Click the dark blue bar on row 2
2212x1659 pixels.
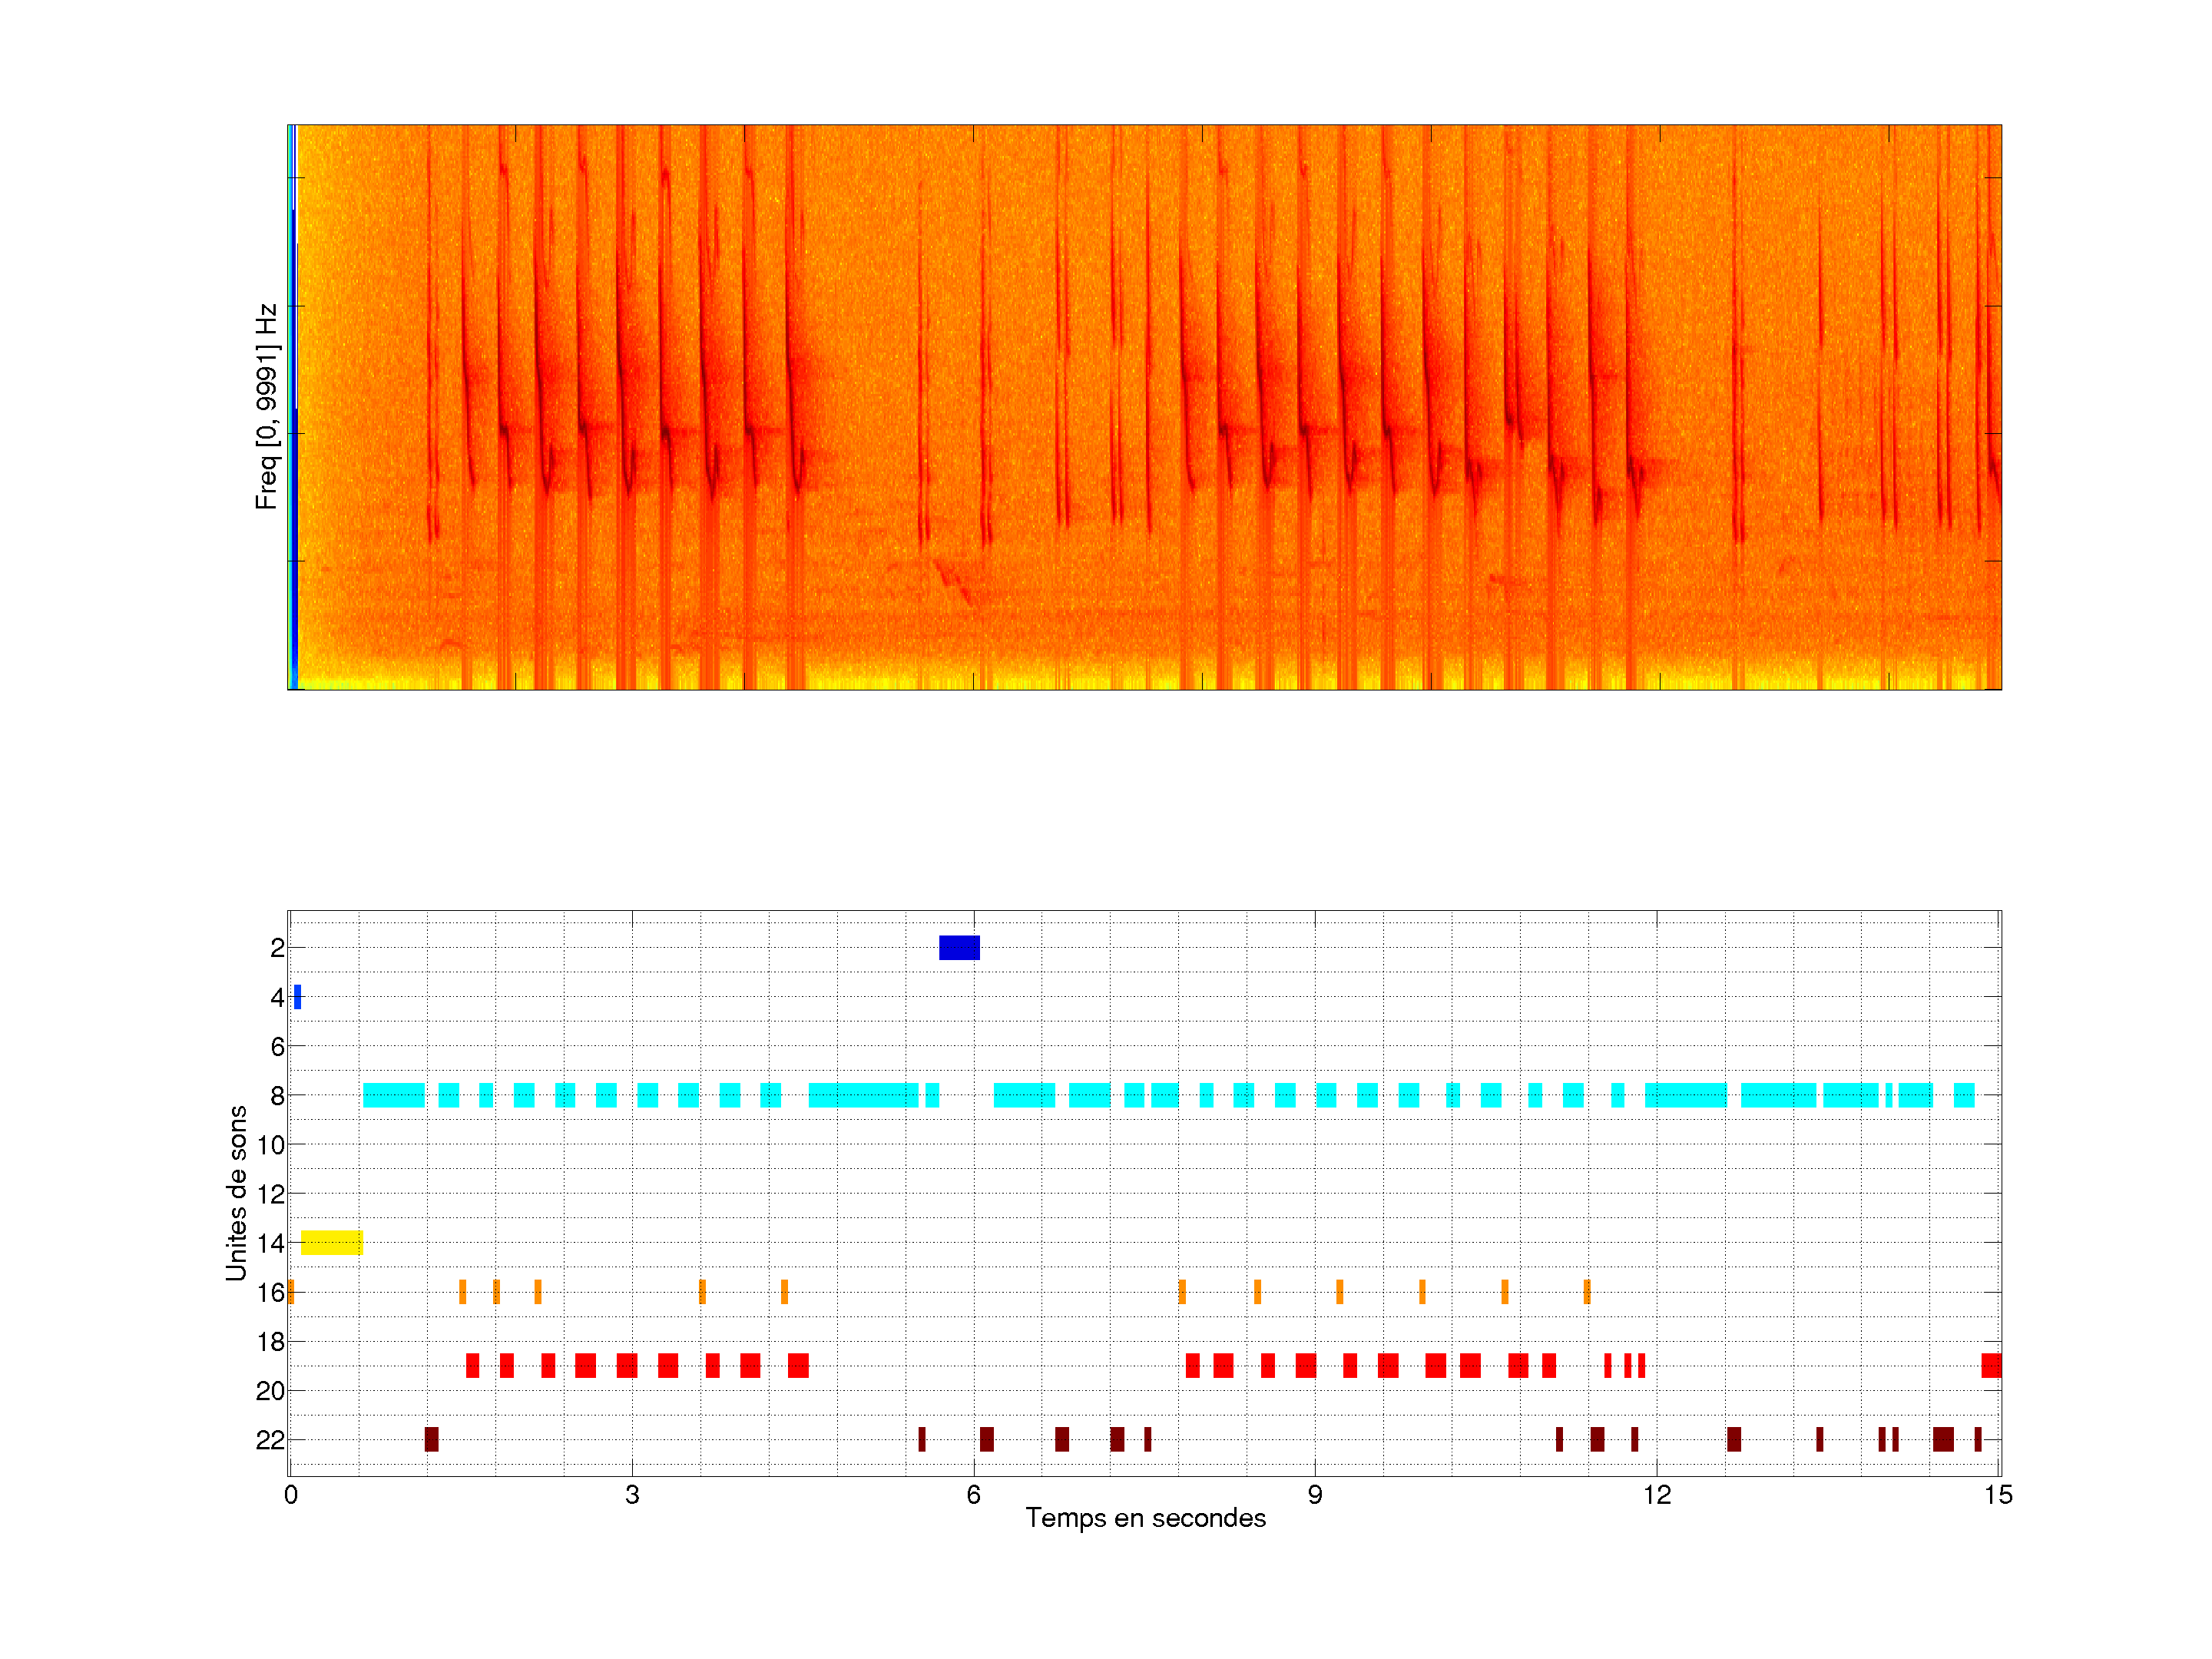point(959,947)
